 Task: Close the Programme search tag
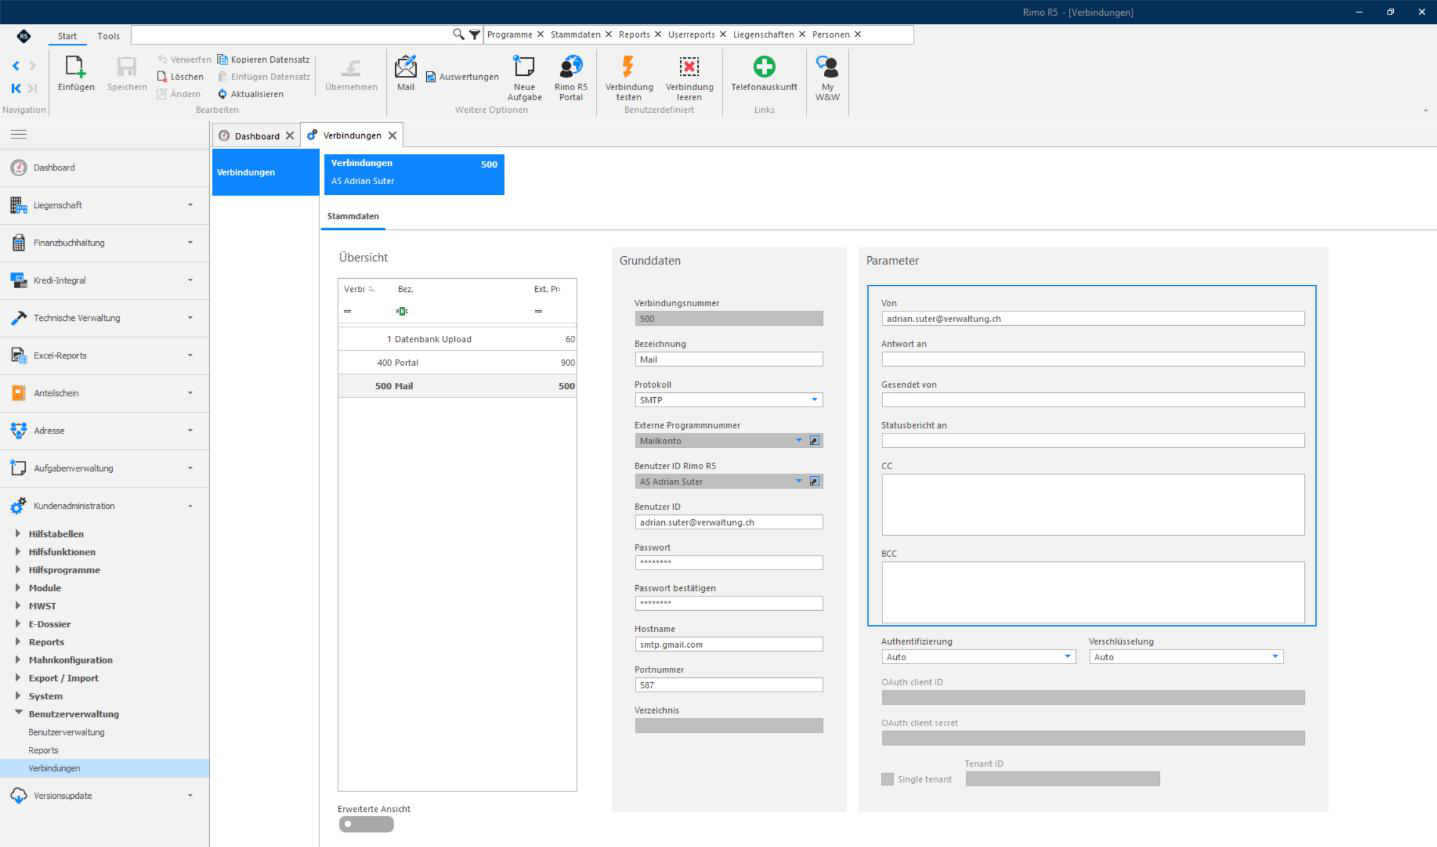coord(541,34)
